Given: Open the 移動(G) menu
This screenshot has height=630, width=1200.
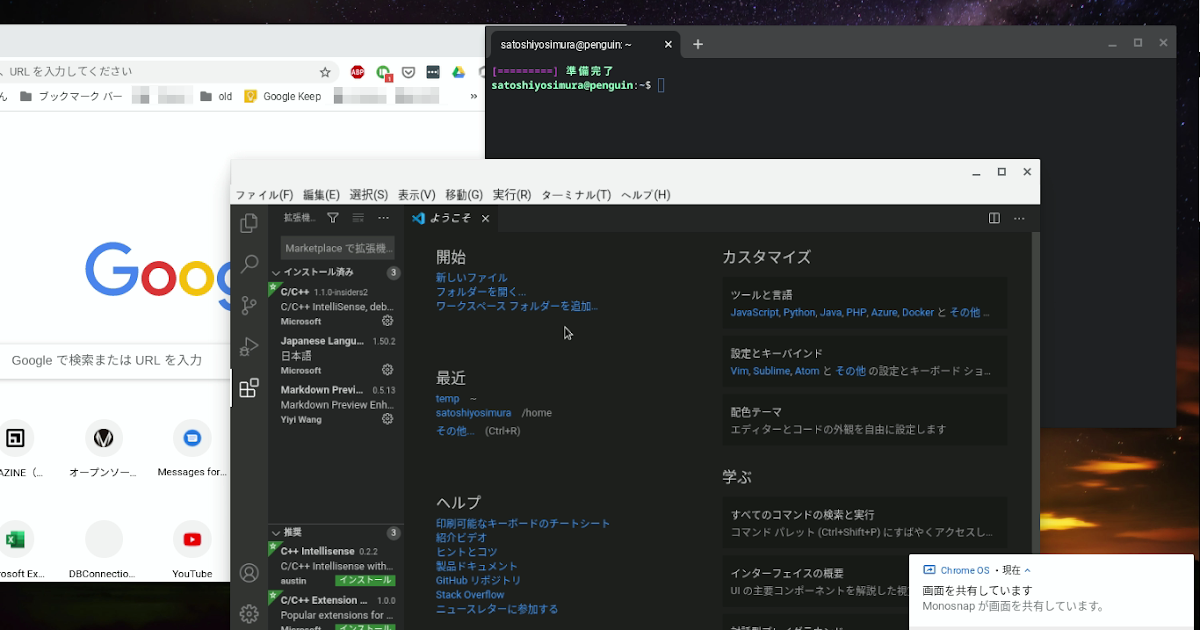Looking at the screenshot, I should point(464,195).
